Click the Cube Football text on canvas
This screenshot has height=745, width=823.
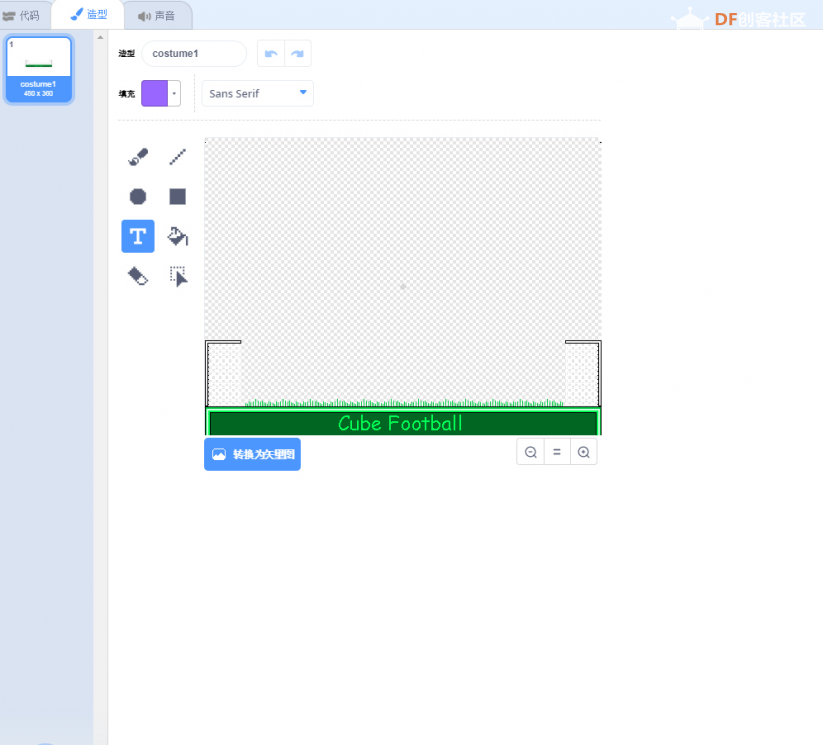pyautogui.click(x=400, y=423)
